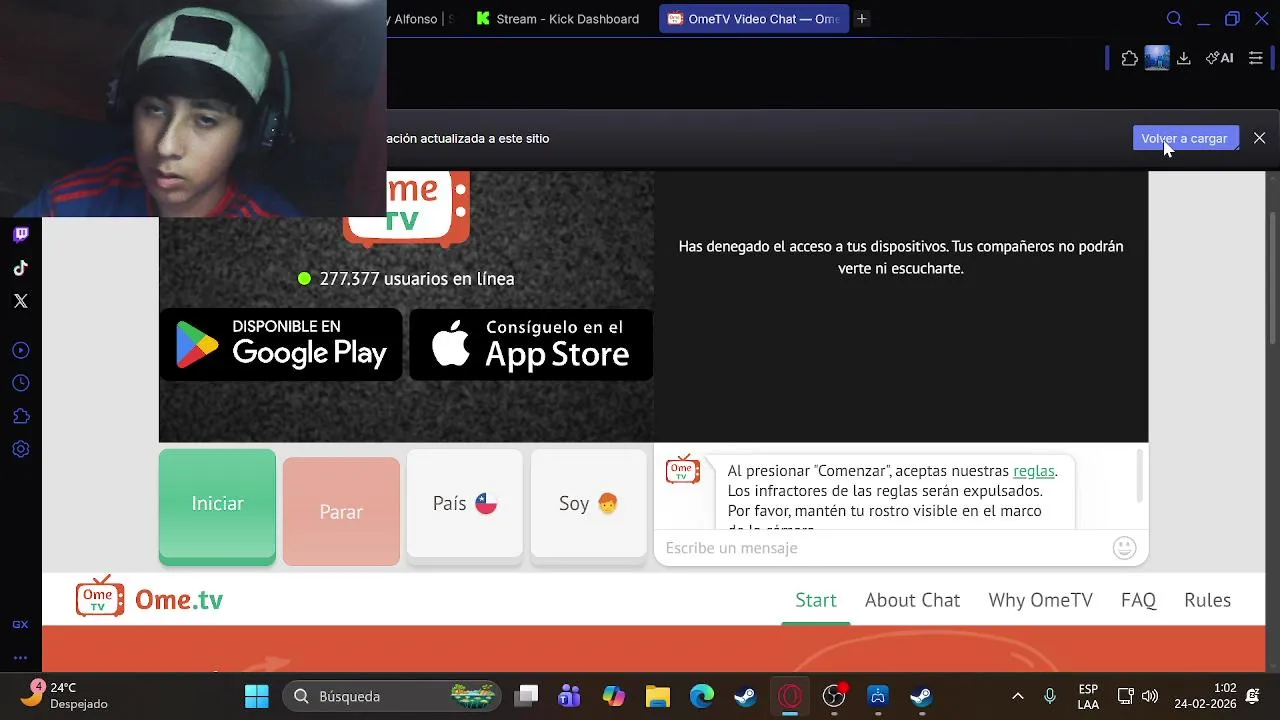Open extensions puzzle icon in toolbar
This screenshot has height=720, width=1280.
tap(1130, 58)
